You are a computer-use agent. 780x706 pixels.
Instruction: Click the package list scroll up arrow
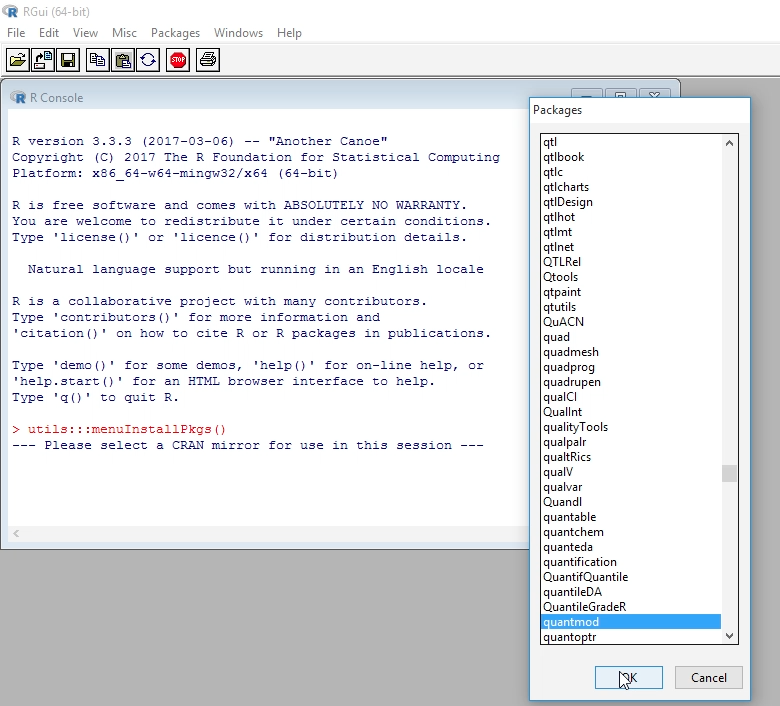click(x=729, y=143)
